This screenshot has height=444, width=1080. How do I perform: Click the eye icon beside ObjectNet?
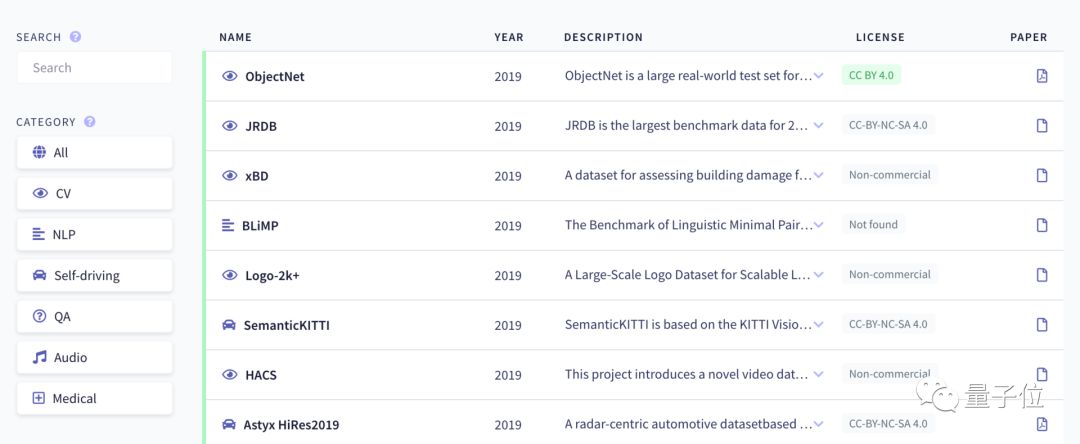pyautogui.click(x=229, y=76)
